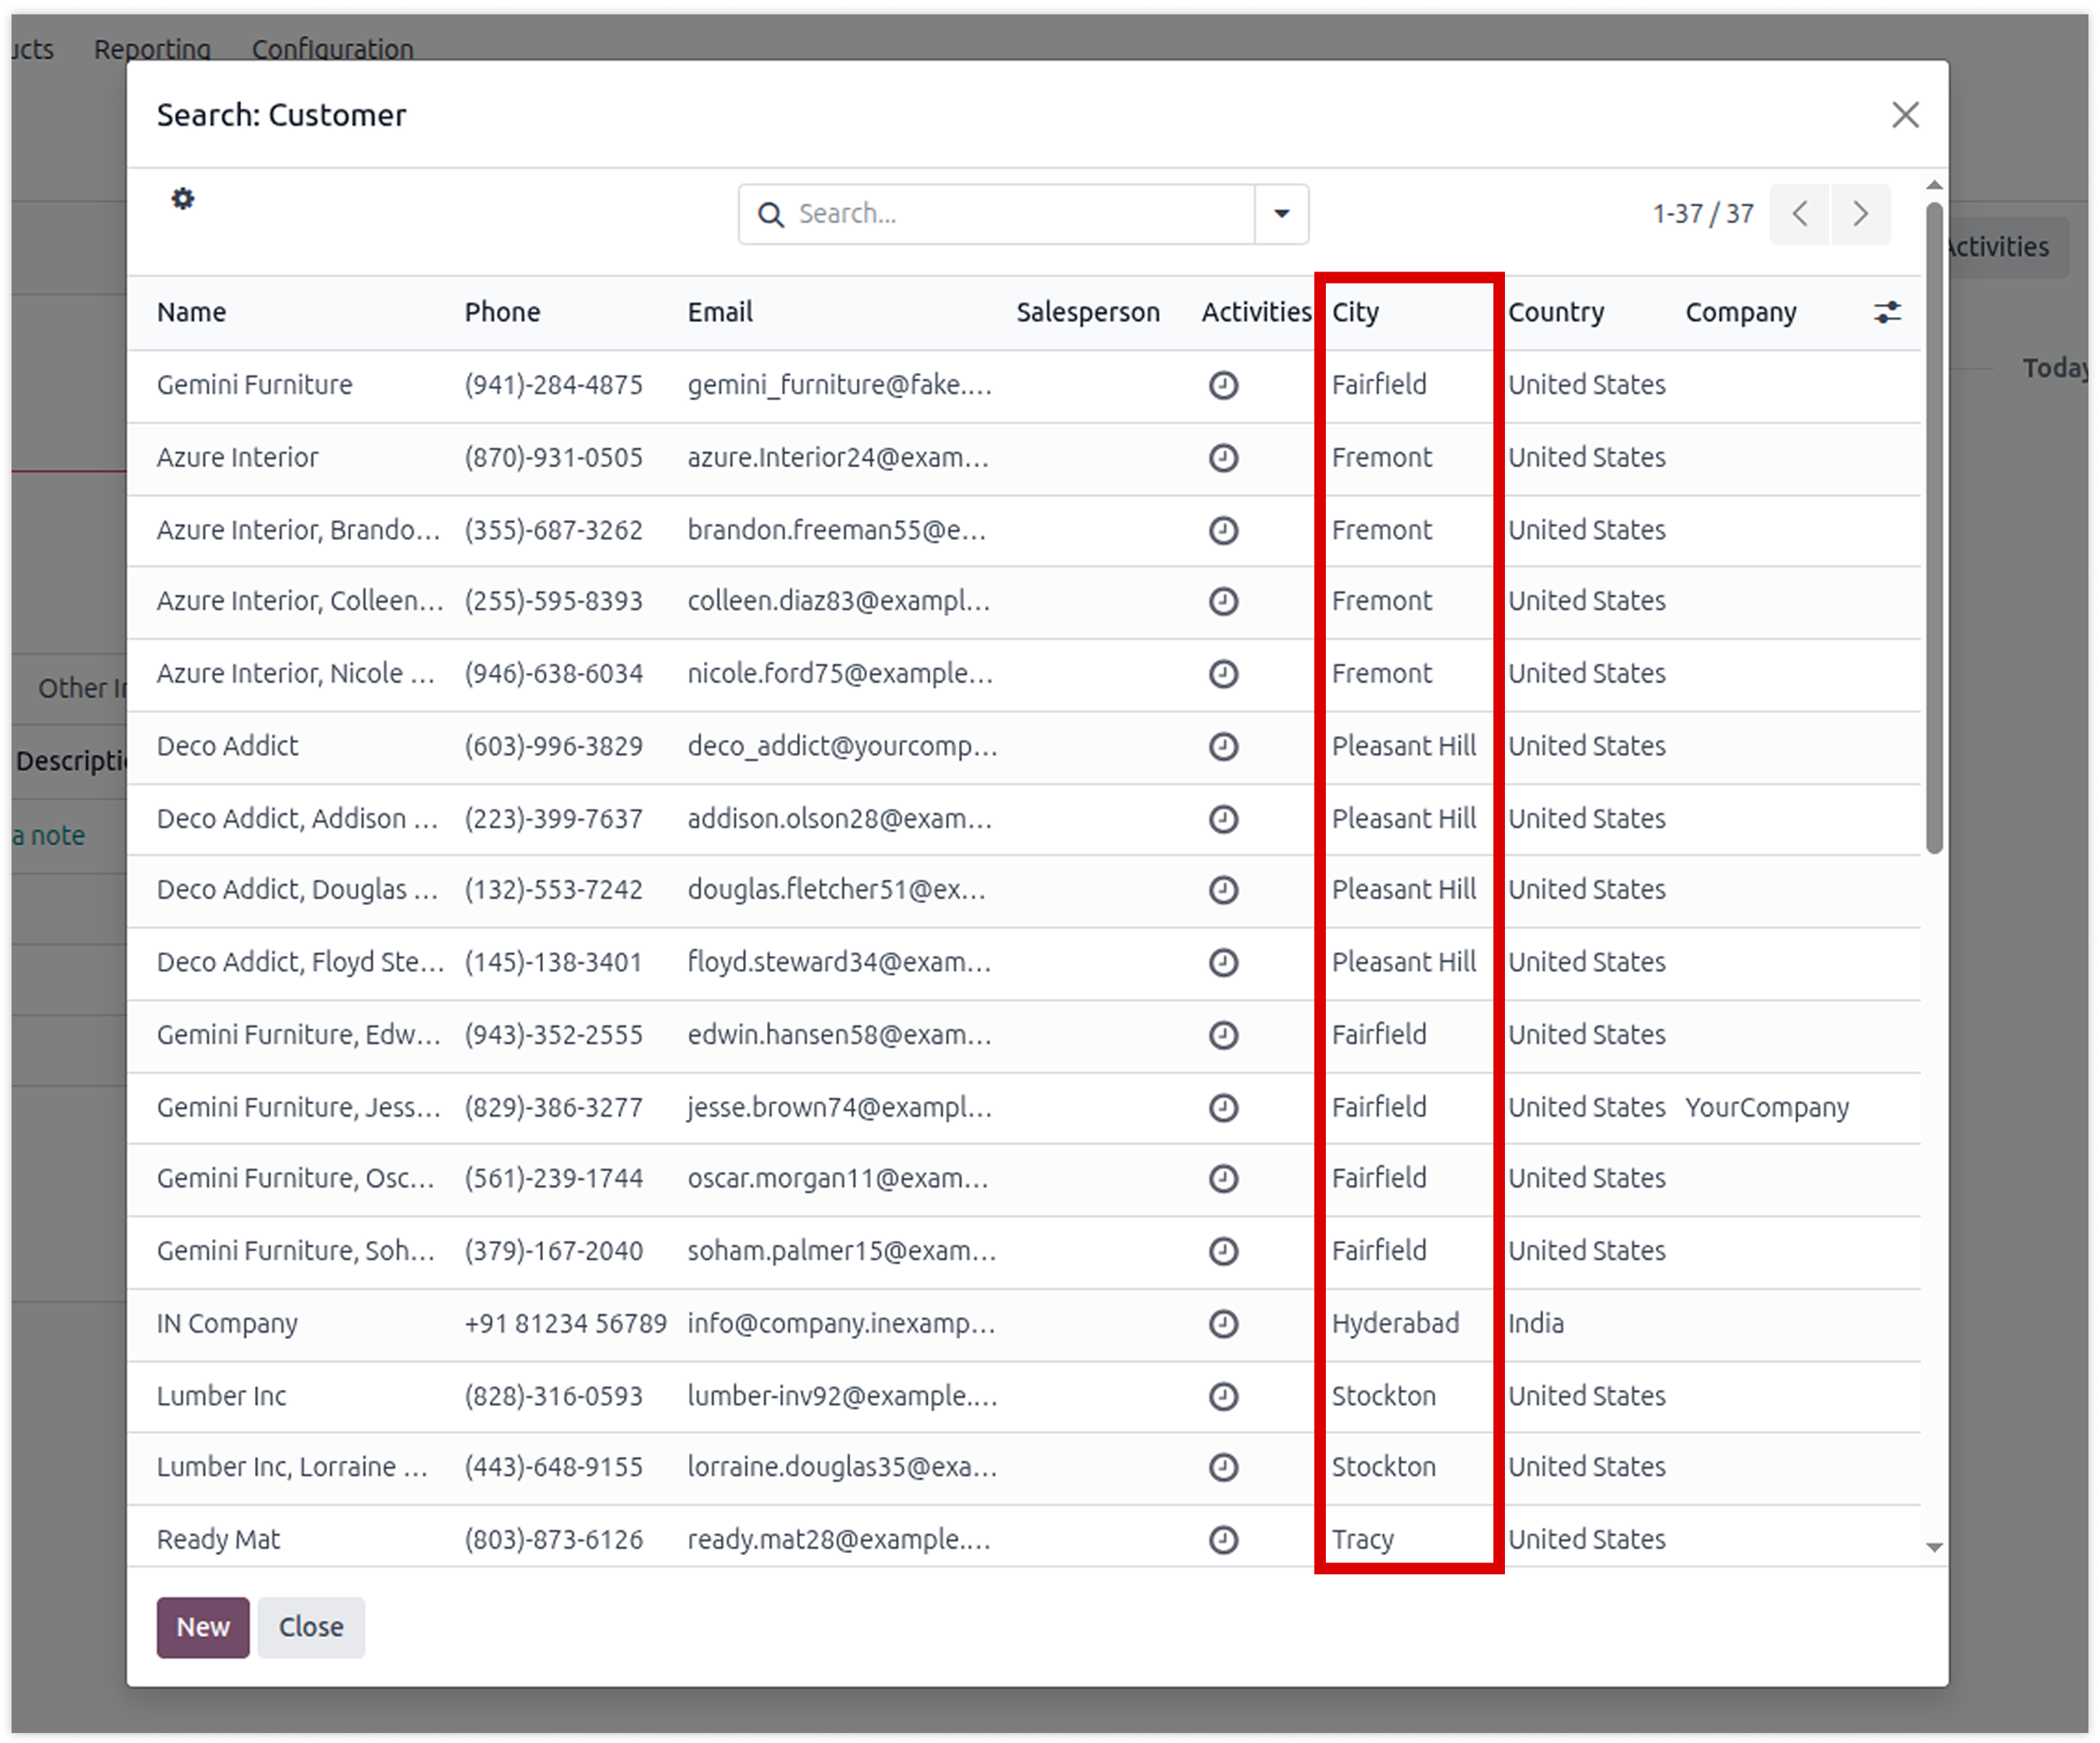2100x1743 pixels.
Task: Click activity clock icon for Azure Interior (870) row
Action: point(1223,458)
